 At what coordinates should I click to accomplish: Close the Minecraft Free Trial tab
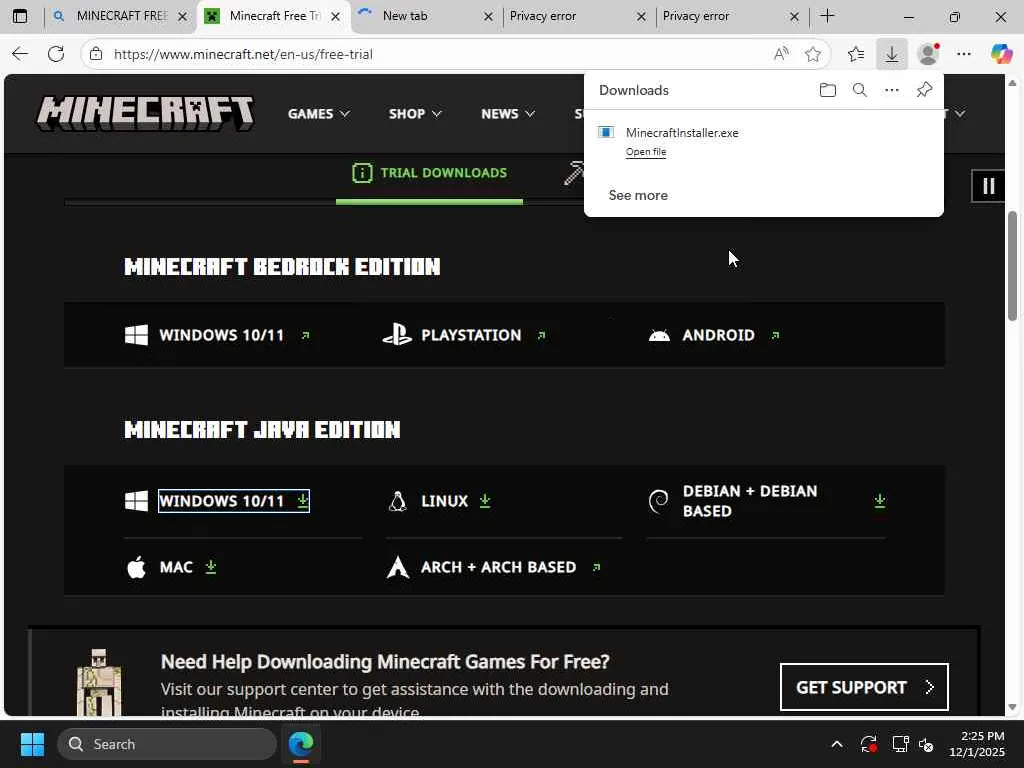tap(336, 17)
